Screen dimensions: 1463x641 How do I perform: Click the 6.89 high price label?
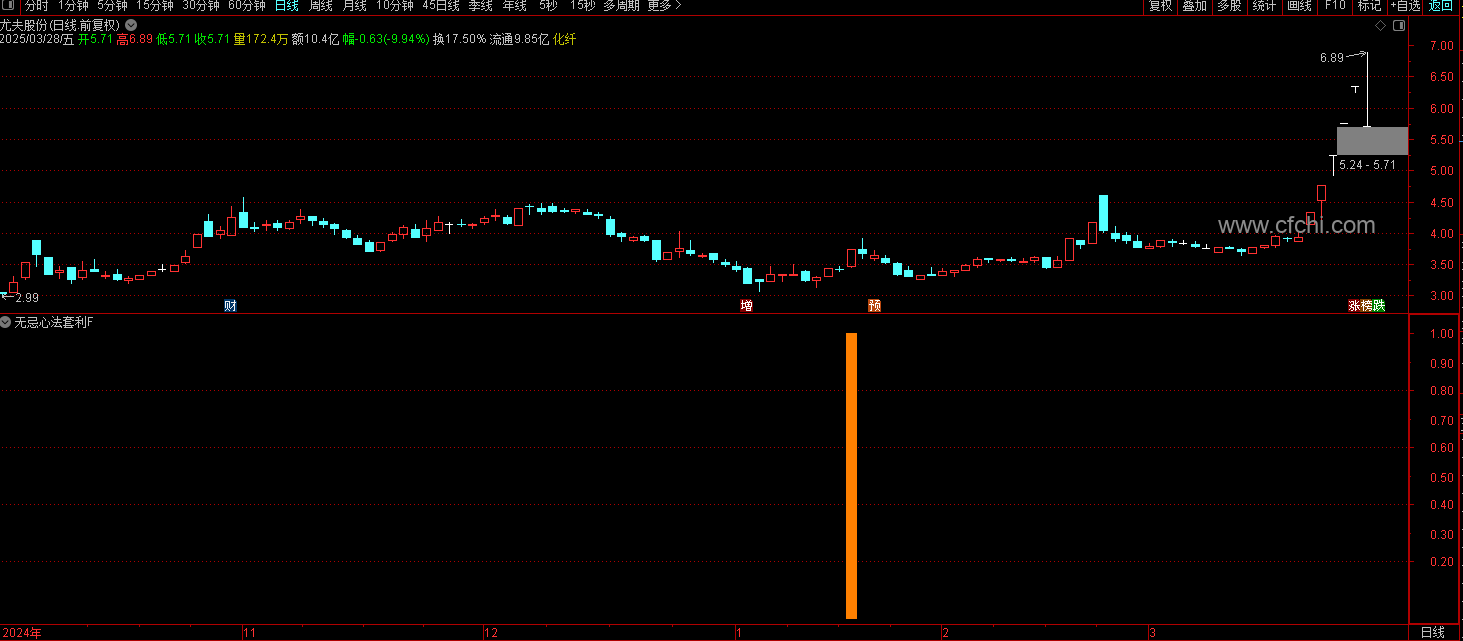(x=1331, y=58)
